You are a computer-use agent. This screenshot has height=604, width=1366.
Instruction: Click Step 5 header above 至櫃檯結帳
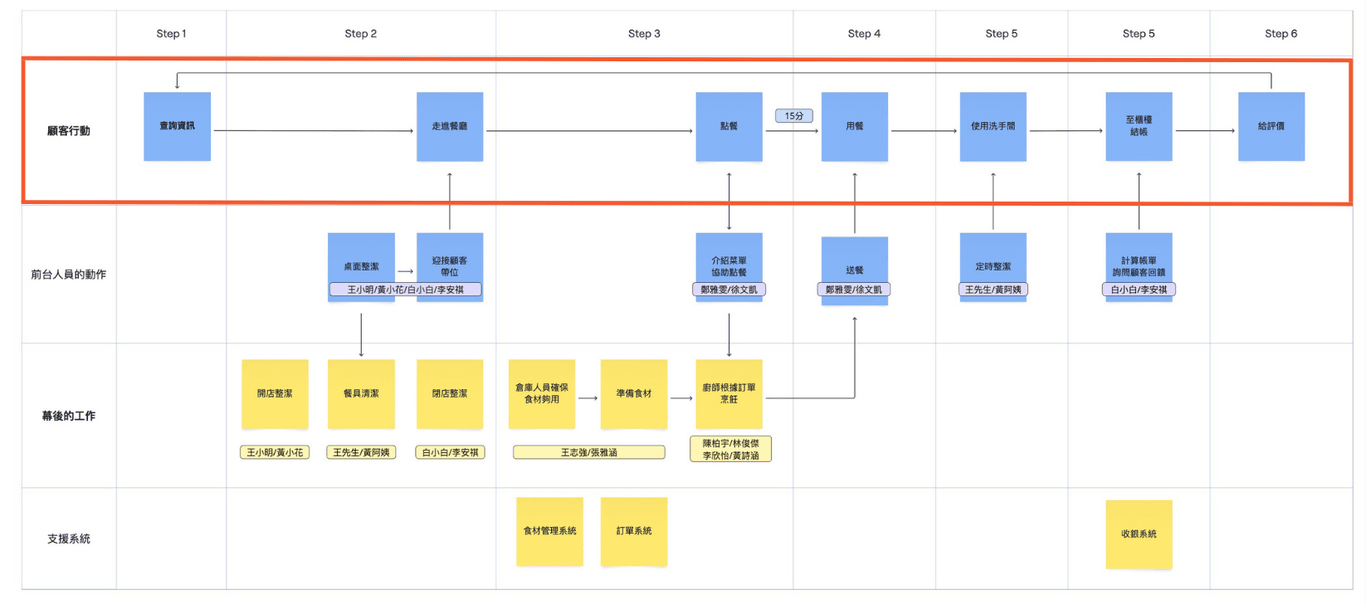click(1138, 34)
